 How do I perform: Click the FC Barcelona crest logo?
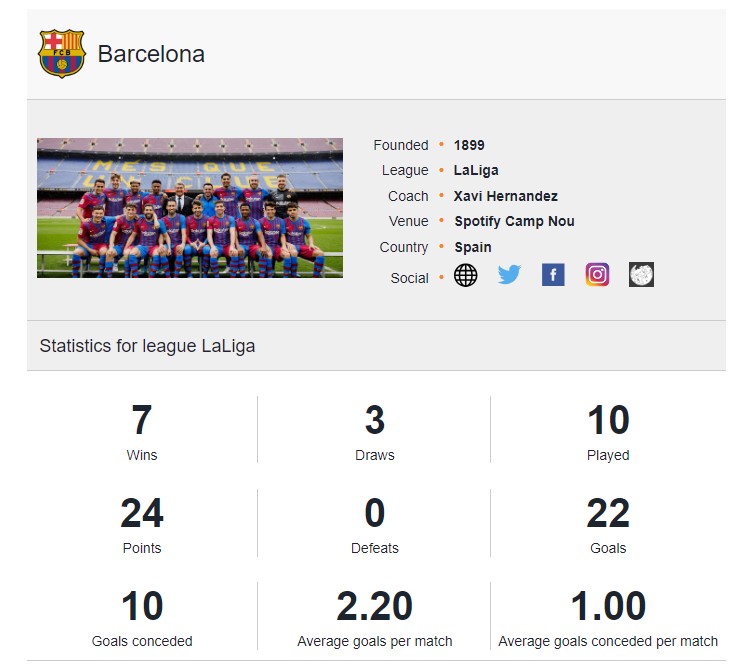[x=62, y=53]
